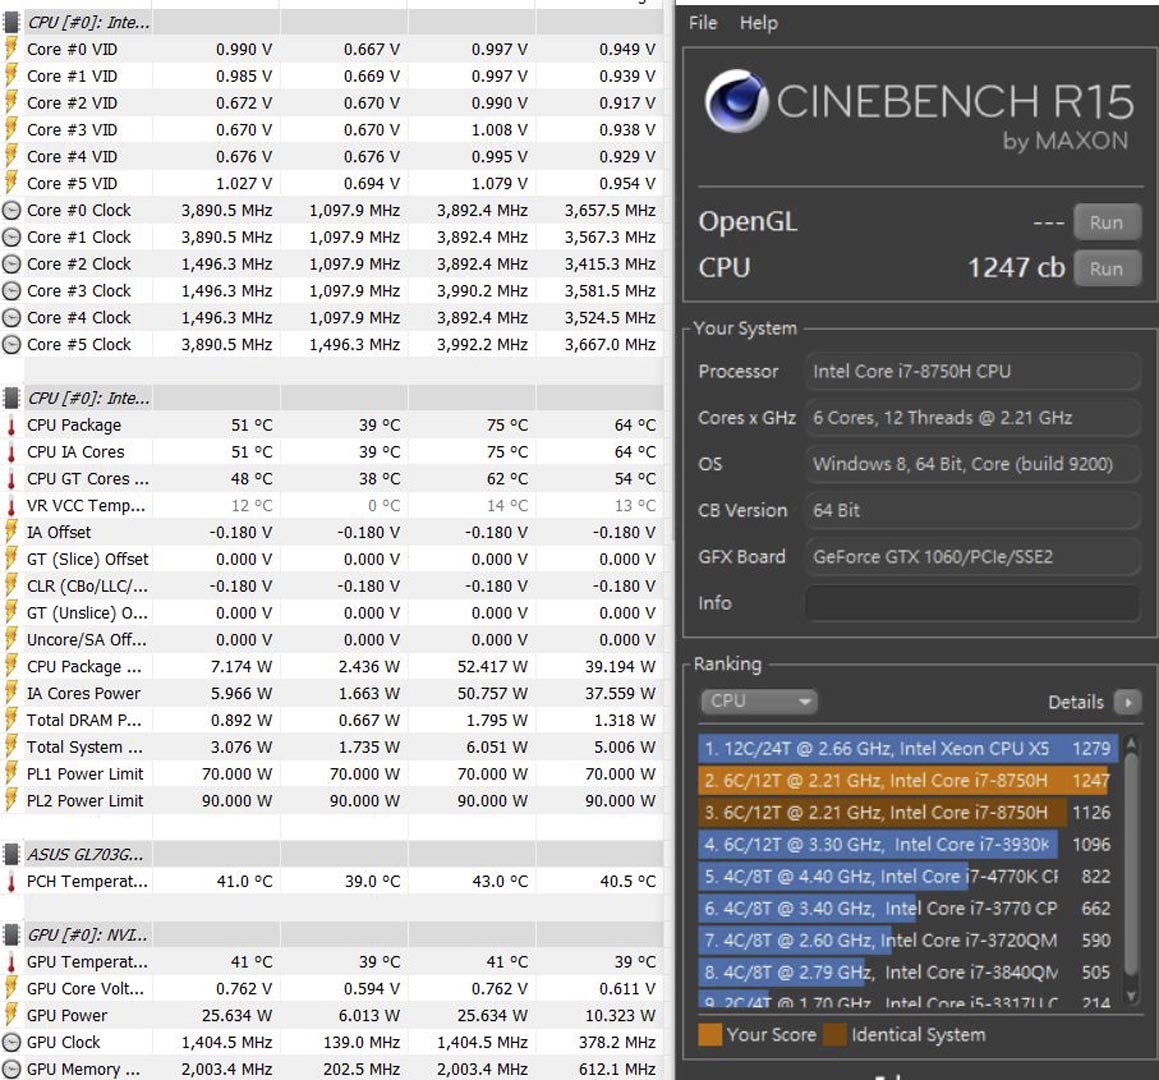Image resolution: width=1159 pixels, height=1080 pixels.
Task: Open the Help menu in Cinebench
Action: (x=758, y=23)
